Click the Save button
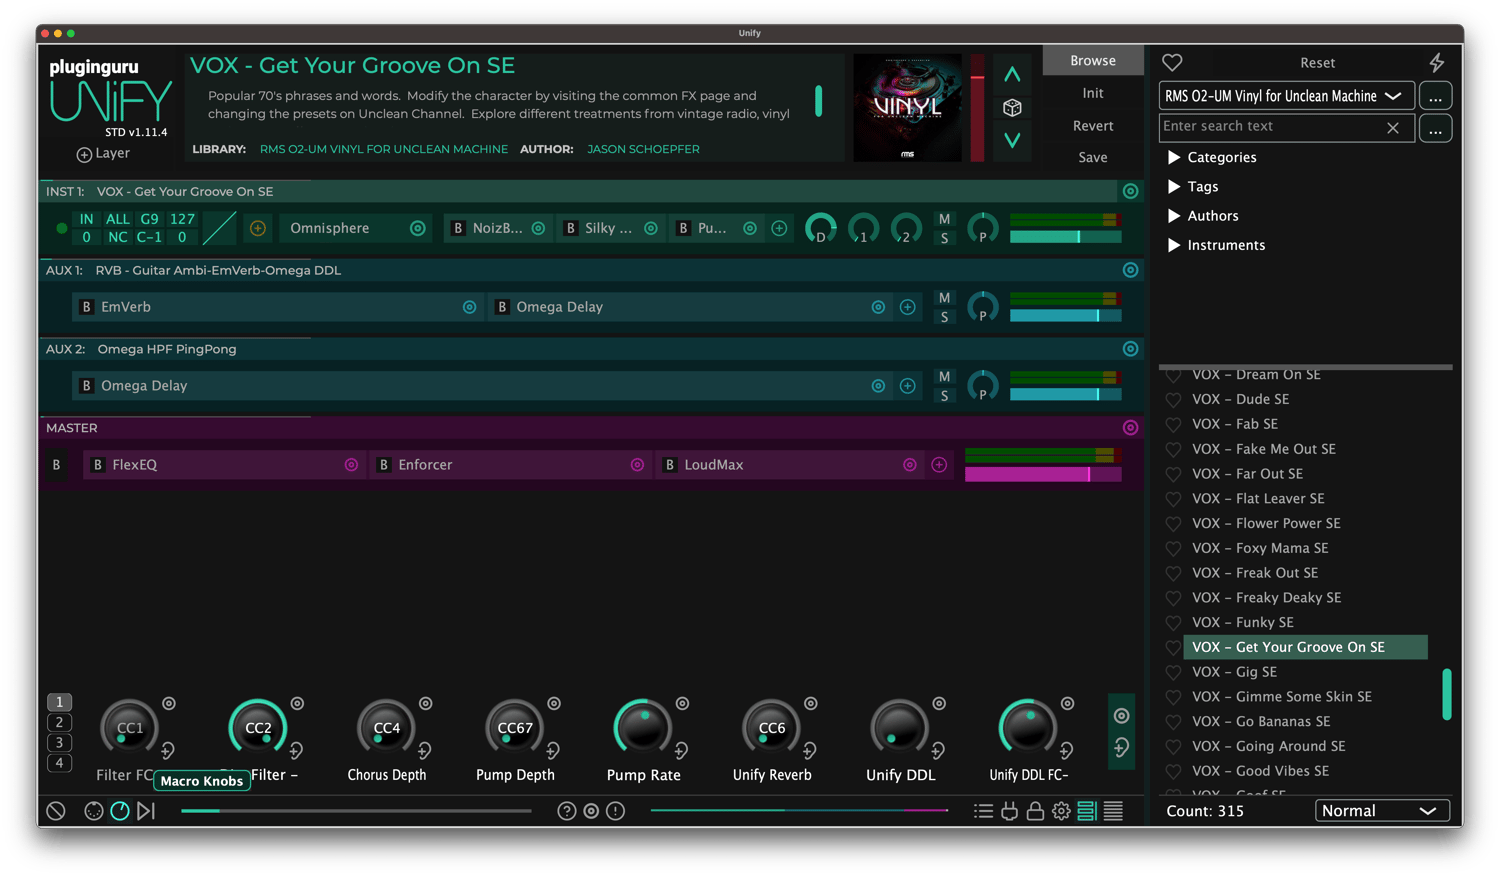Screen dimensions: 1500x876 (x=1092, y=157)
